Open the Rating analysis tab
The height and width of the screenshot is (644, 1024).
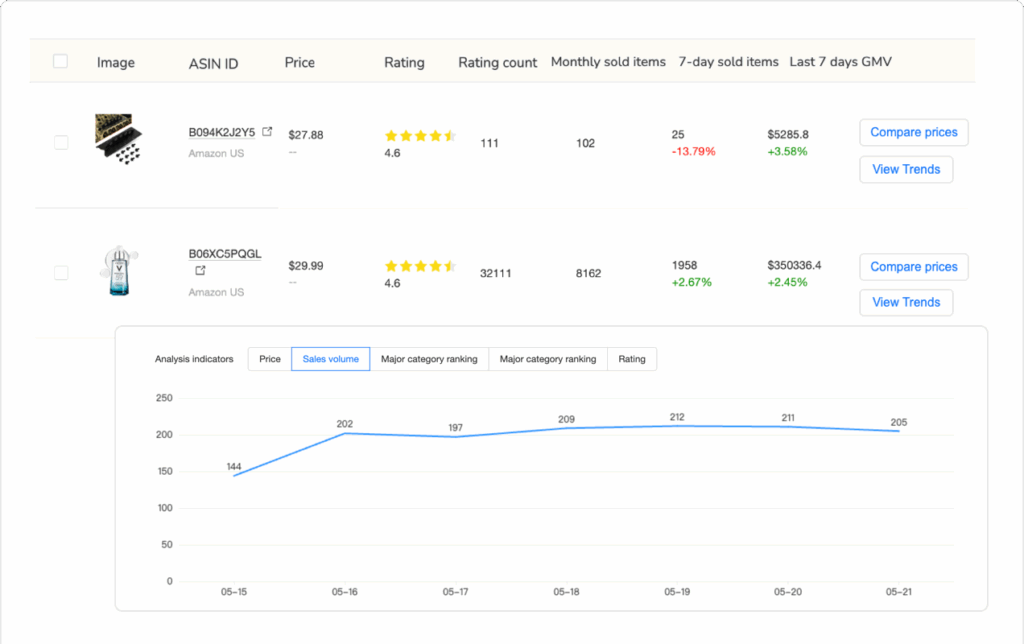pos(632,359)
